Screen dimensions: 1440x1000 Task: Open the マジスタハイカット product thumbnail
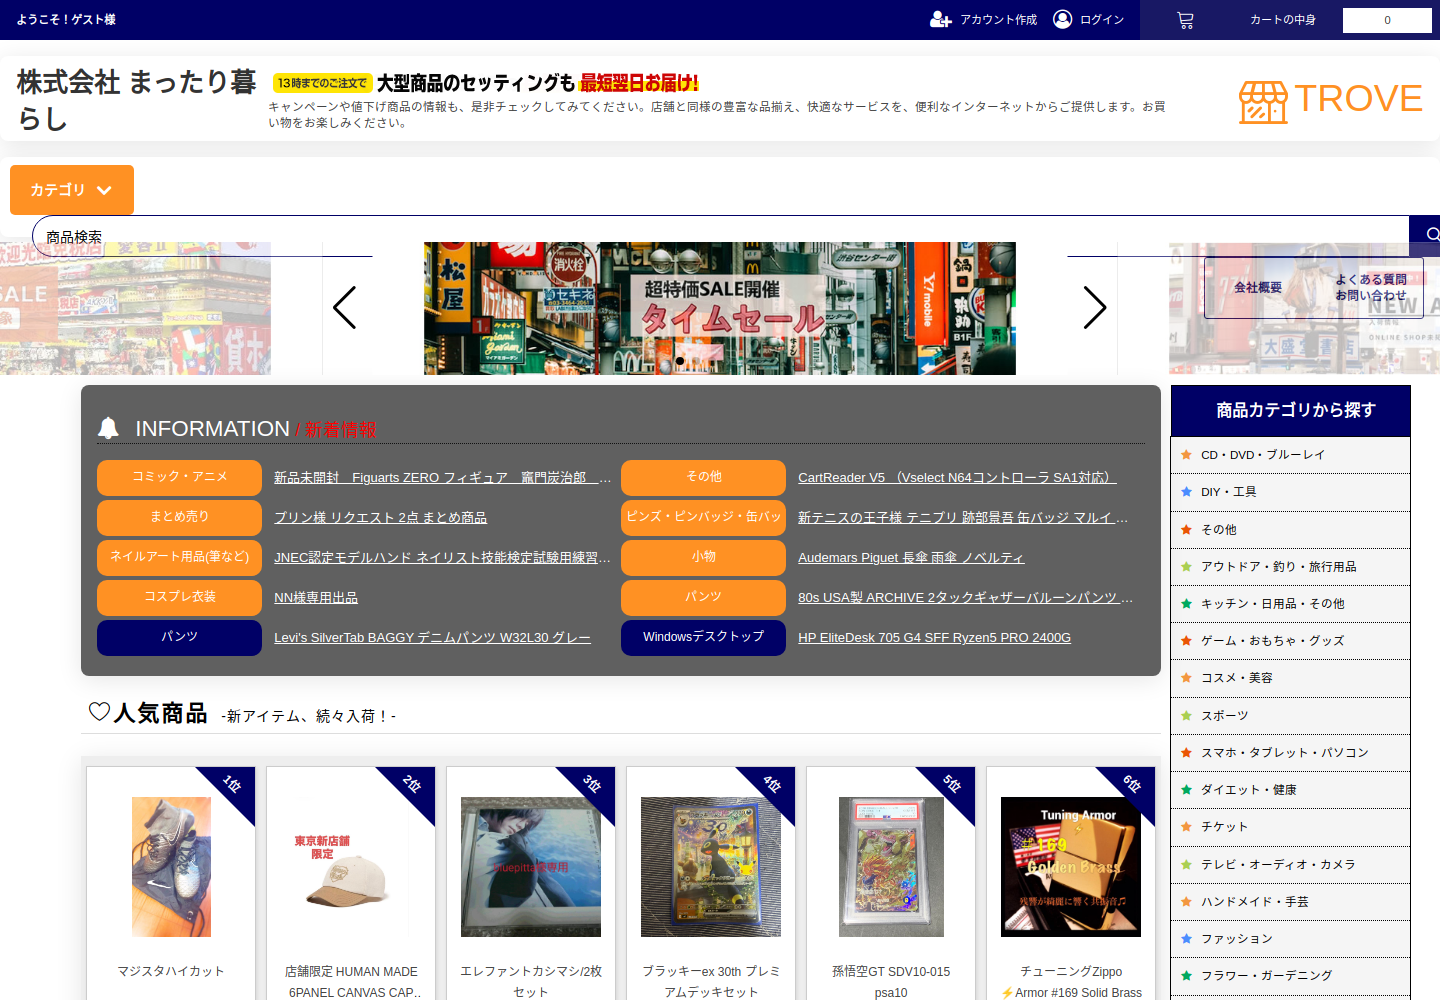(171, 867)
